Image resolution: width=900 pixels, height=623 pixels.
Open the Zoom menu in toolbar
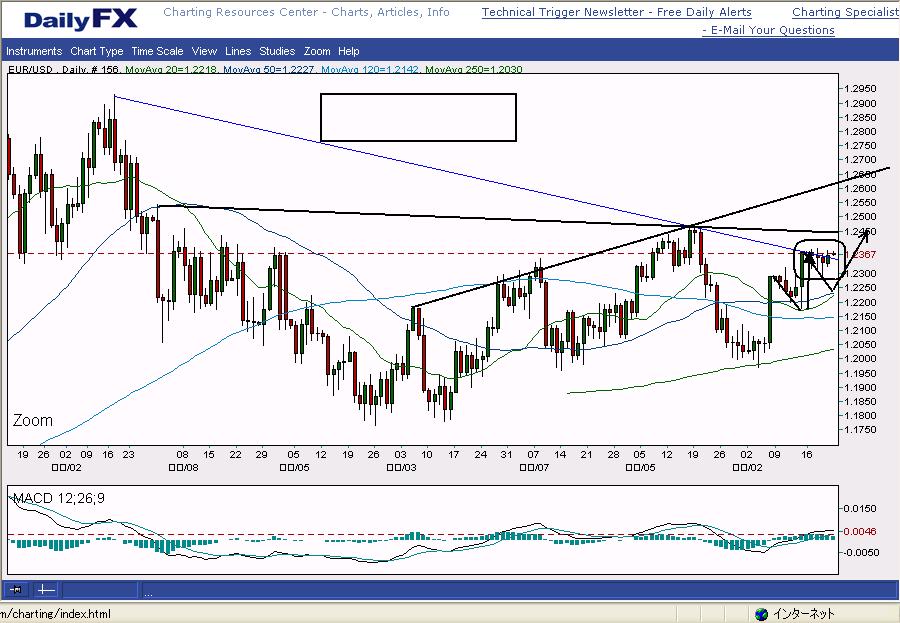(x=317, y=51)
